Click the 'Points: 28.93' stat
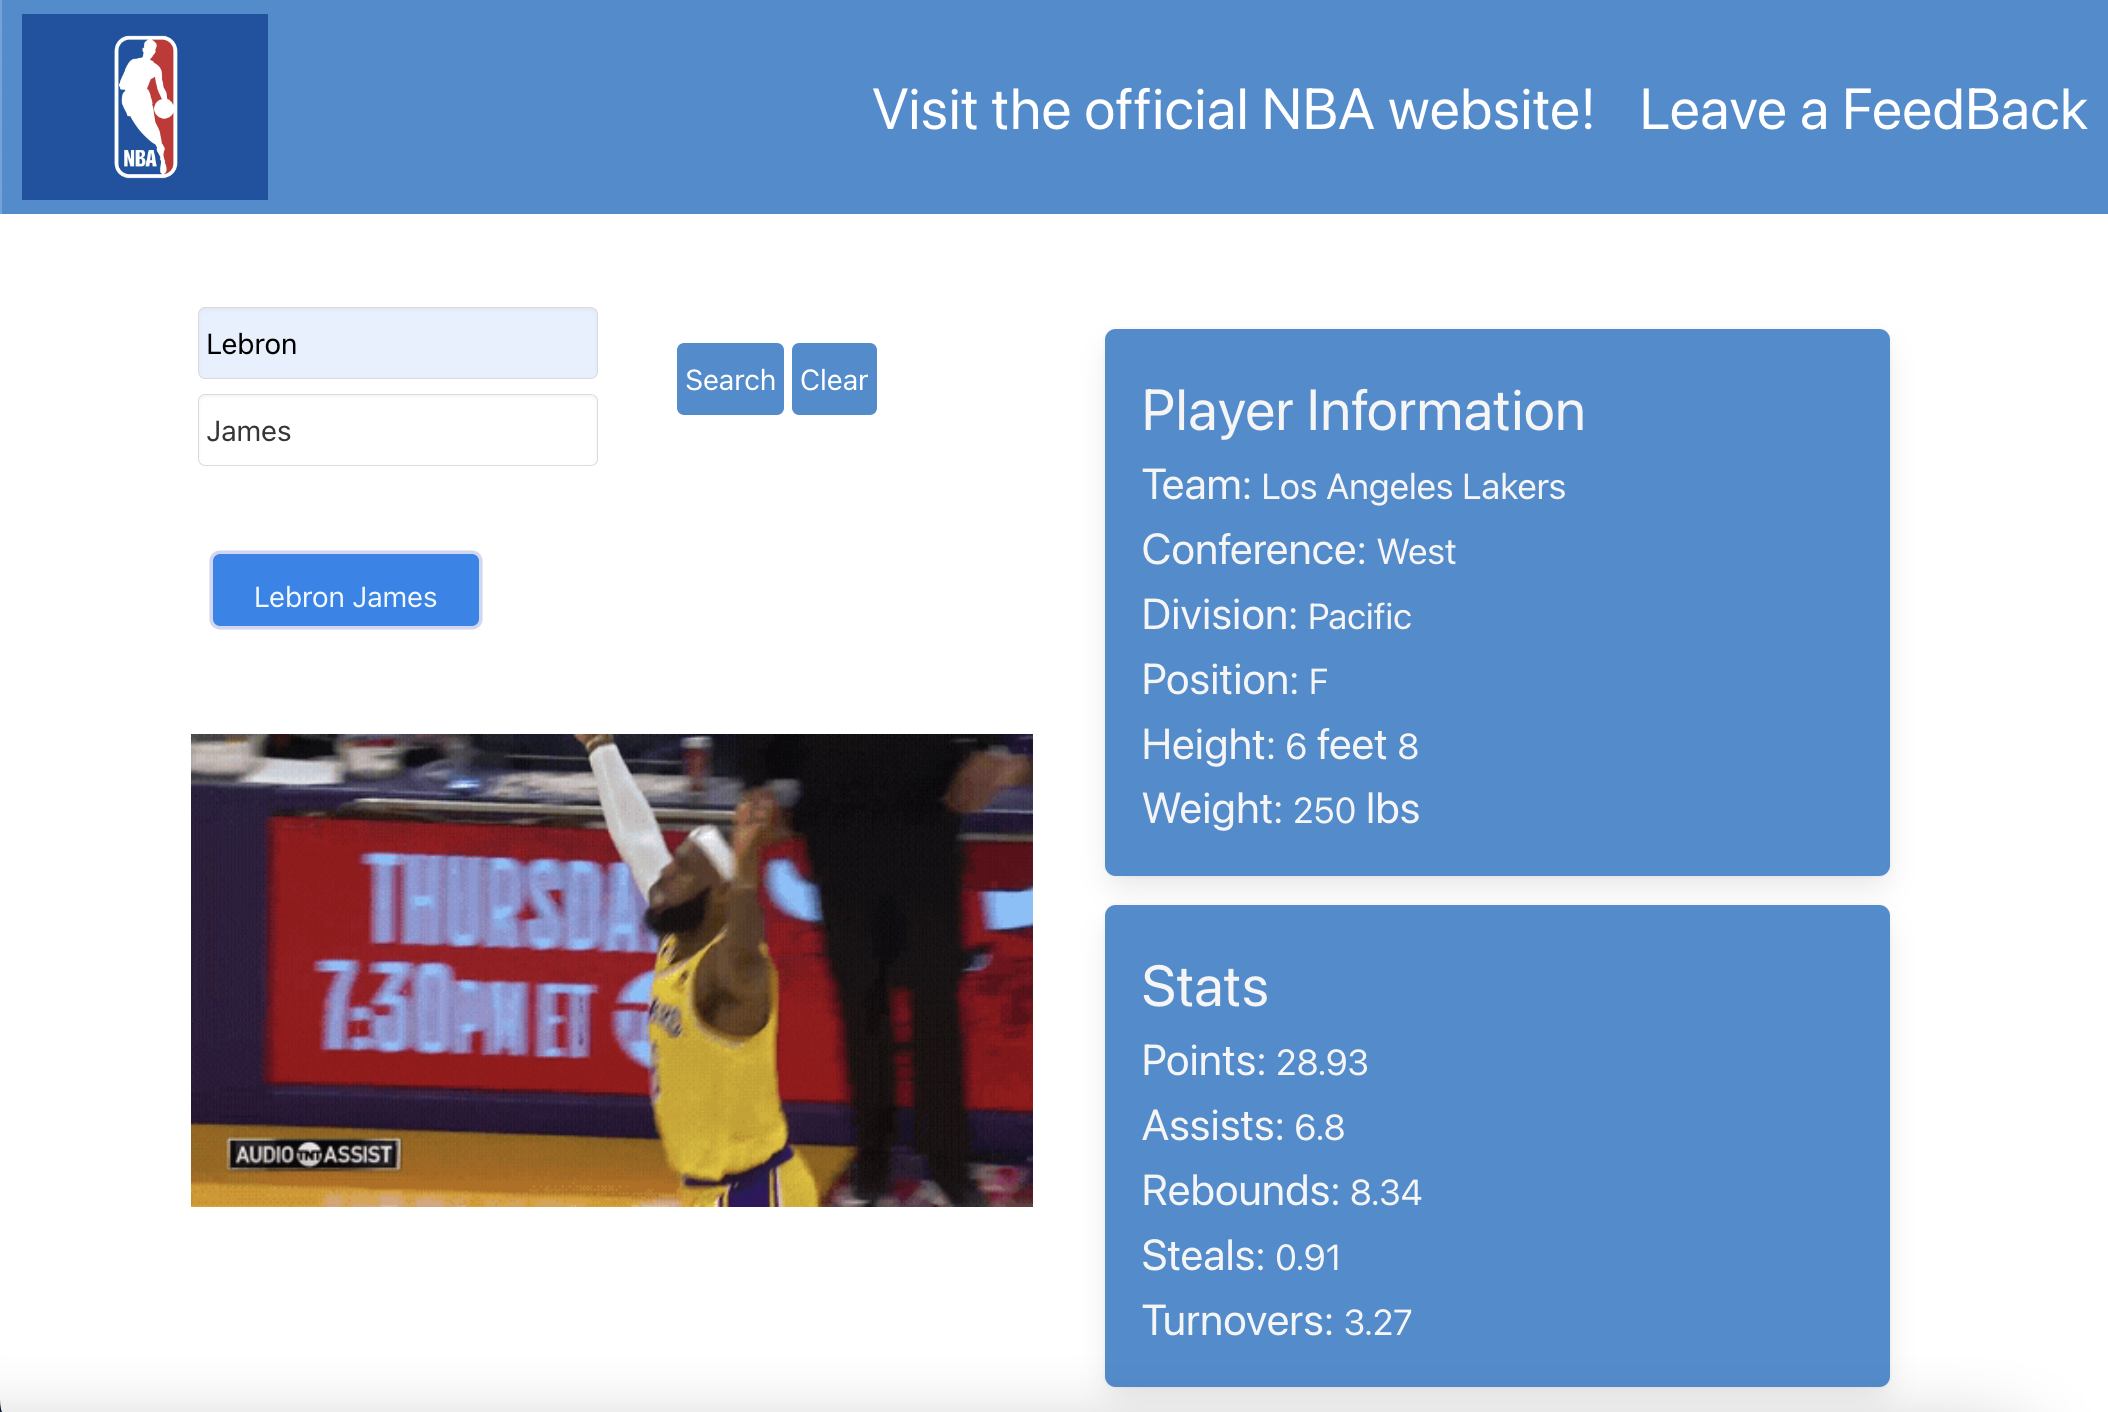The height and width of the screenshot is (1412, 2108). point(1254,1061)
